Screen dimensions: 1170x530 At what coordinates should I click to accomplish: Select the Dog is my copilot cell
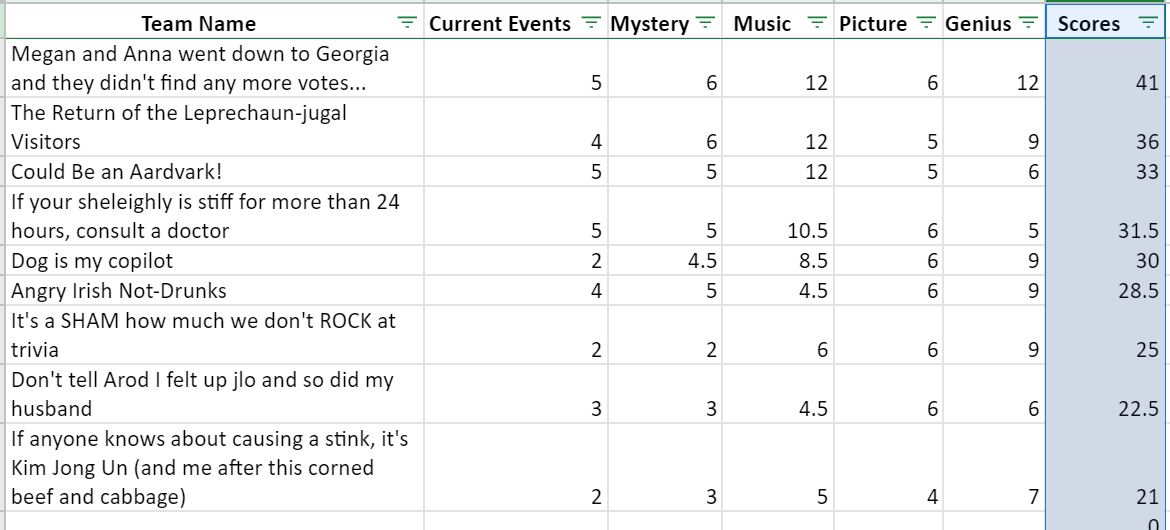214,261
